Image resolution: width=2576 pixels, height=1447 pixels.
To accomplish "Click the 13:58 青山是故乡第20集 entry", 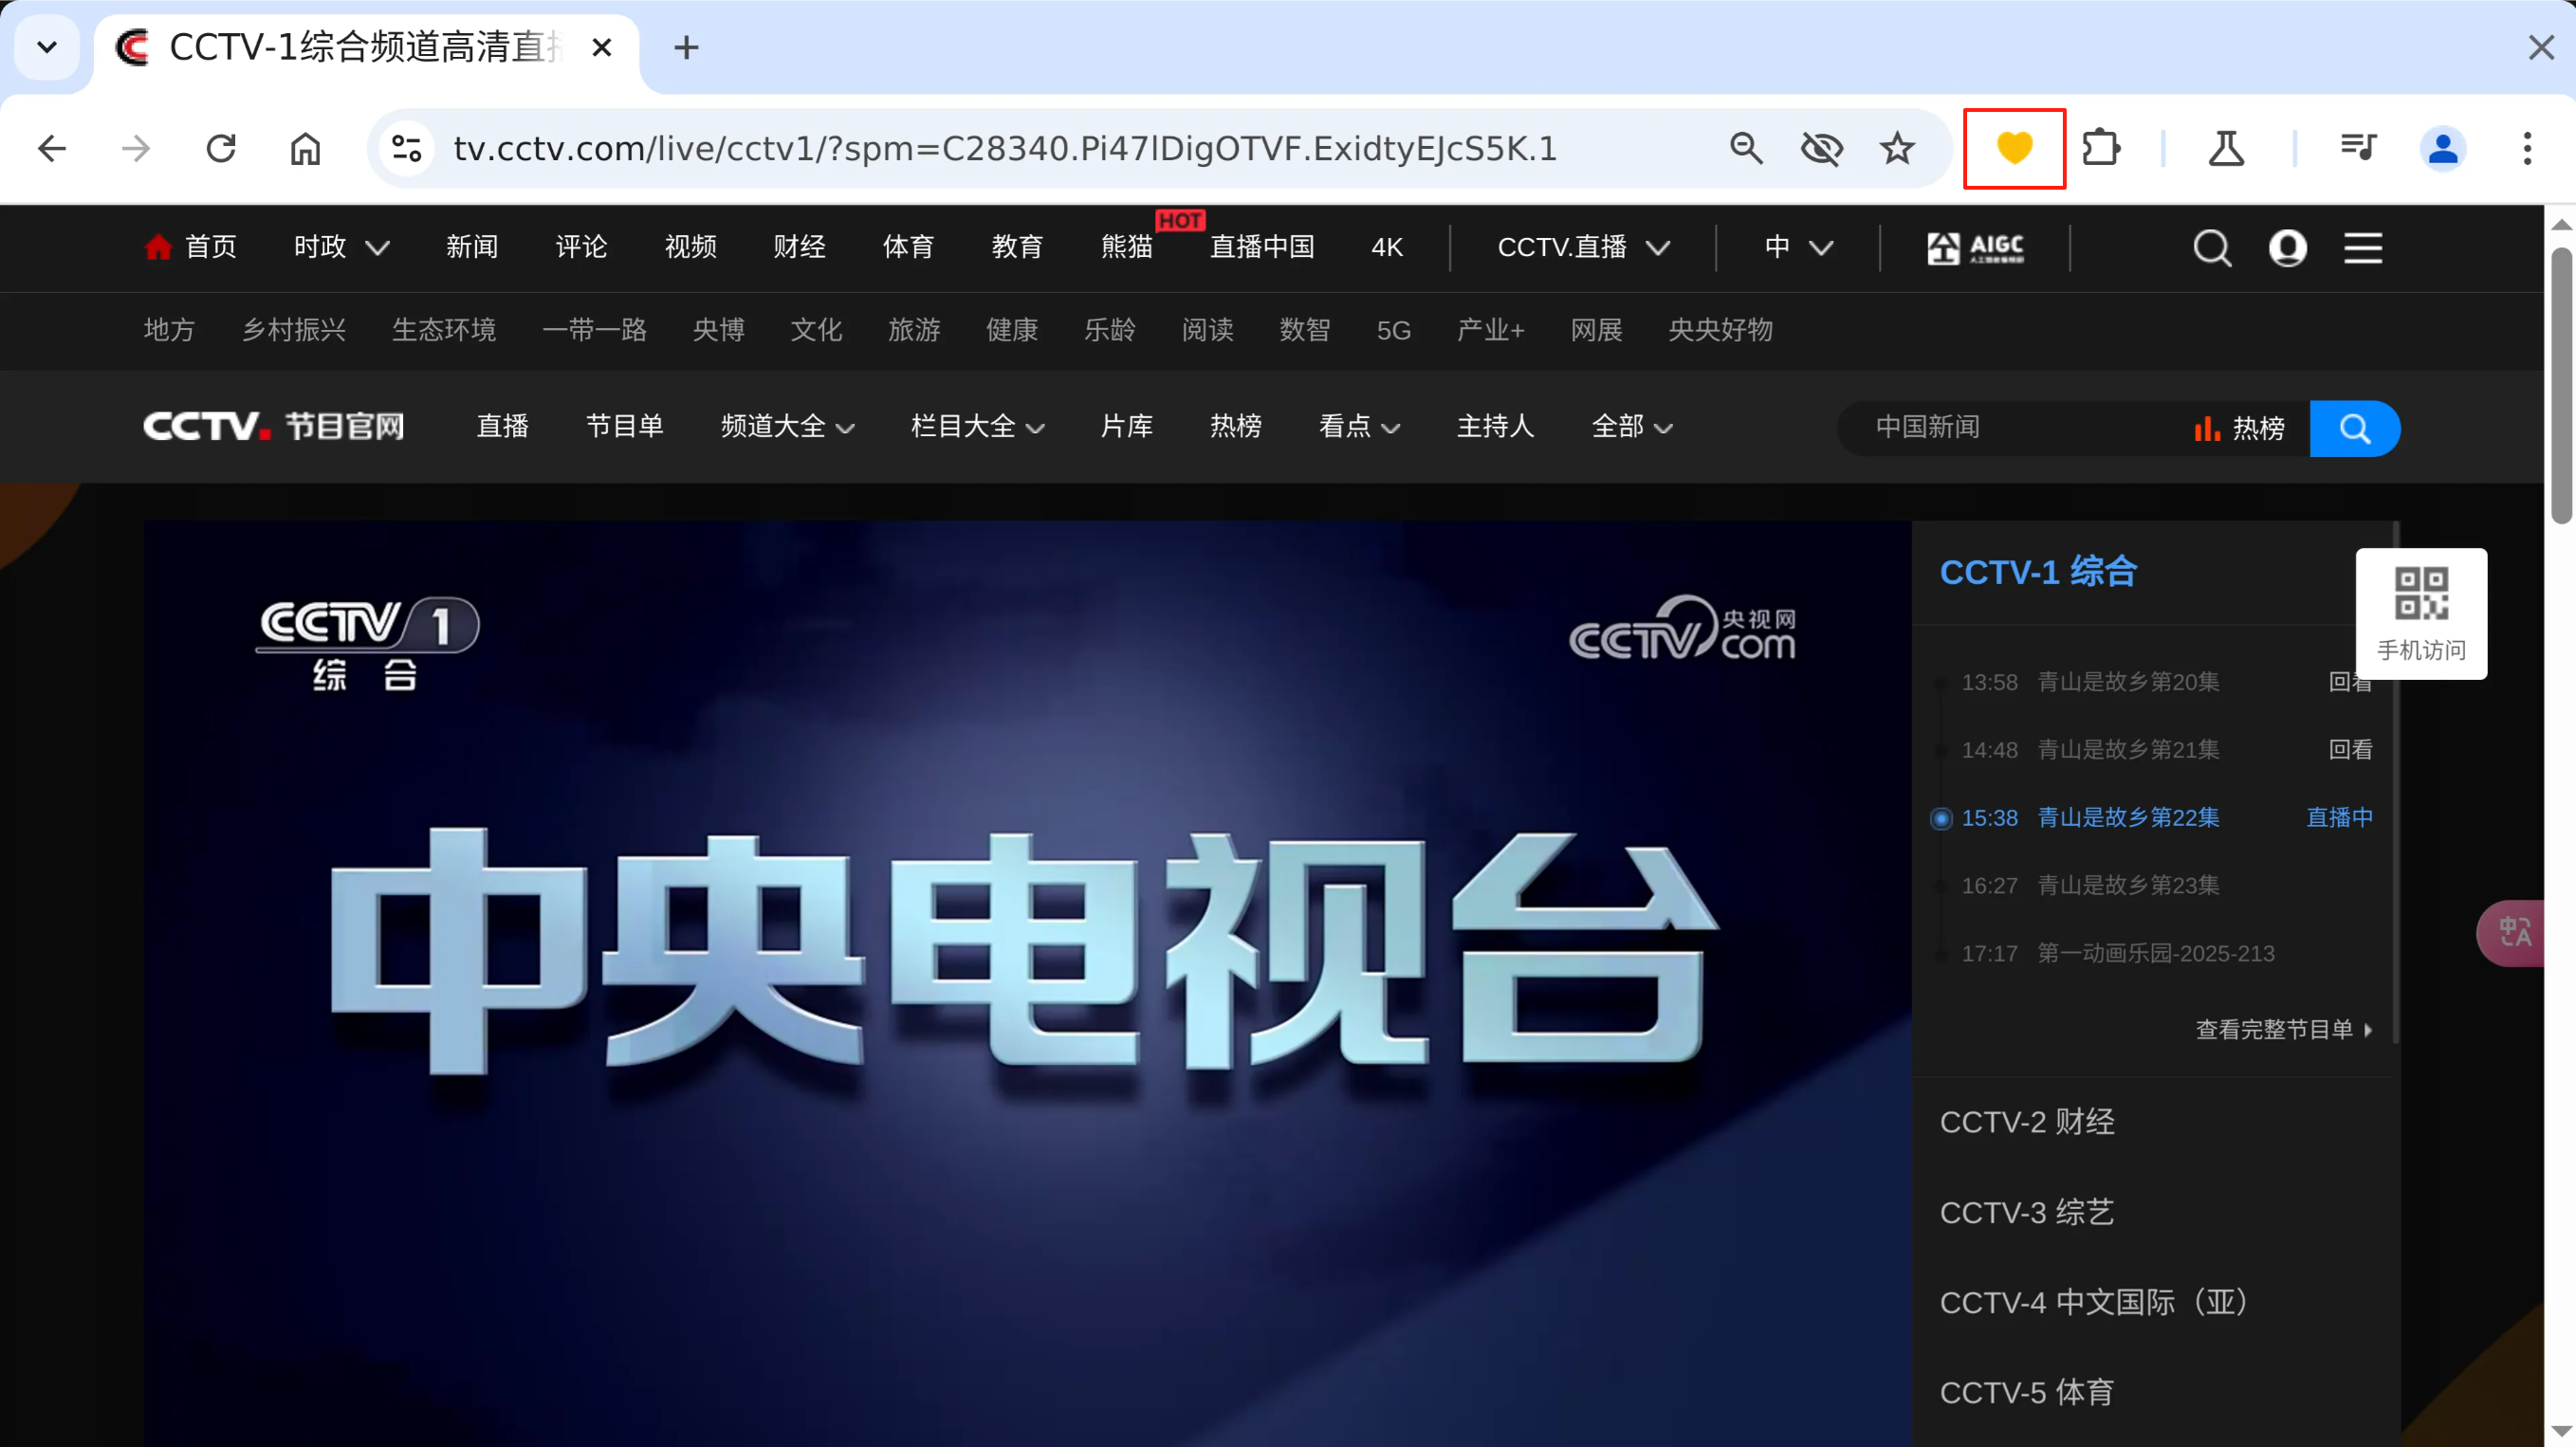I will 2091,682.
